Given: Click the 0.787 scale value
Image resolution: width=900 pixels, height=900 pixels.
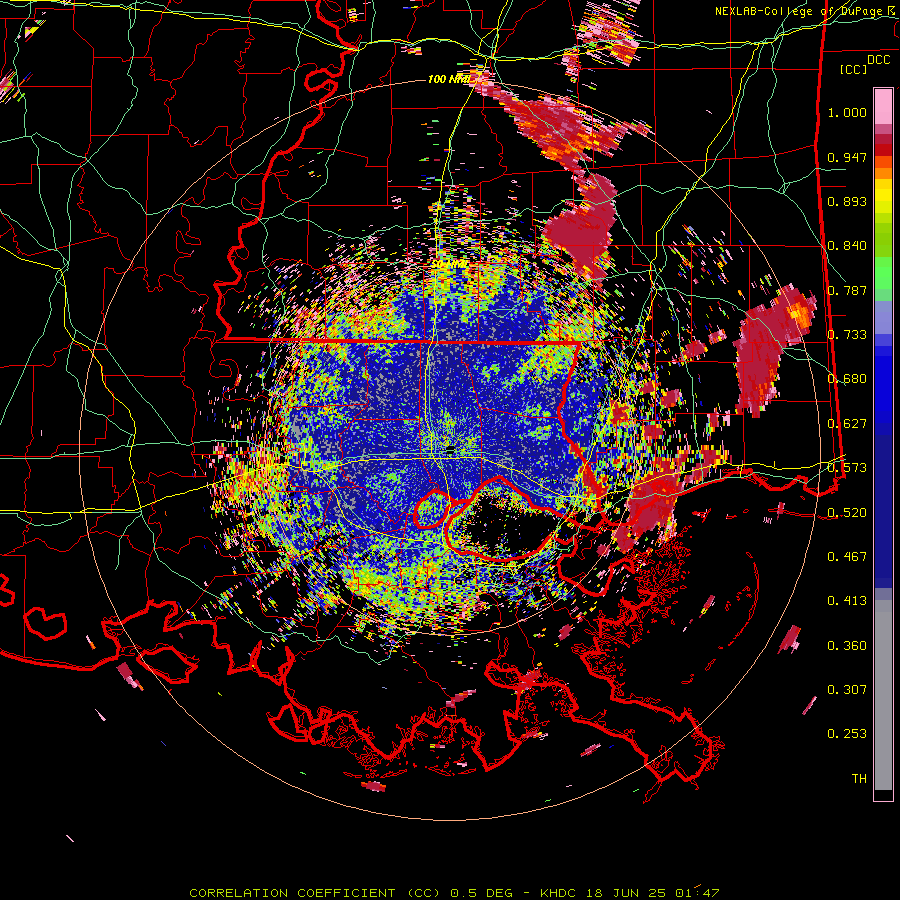Looking at the screenshot, I should pos(847,290).
